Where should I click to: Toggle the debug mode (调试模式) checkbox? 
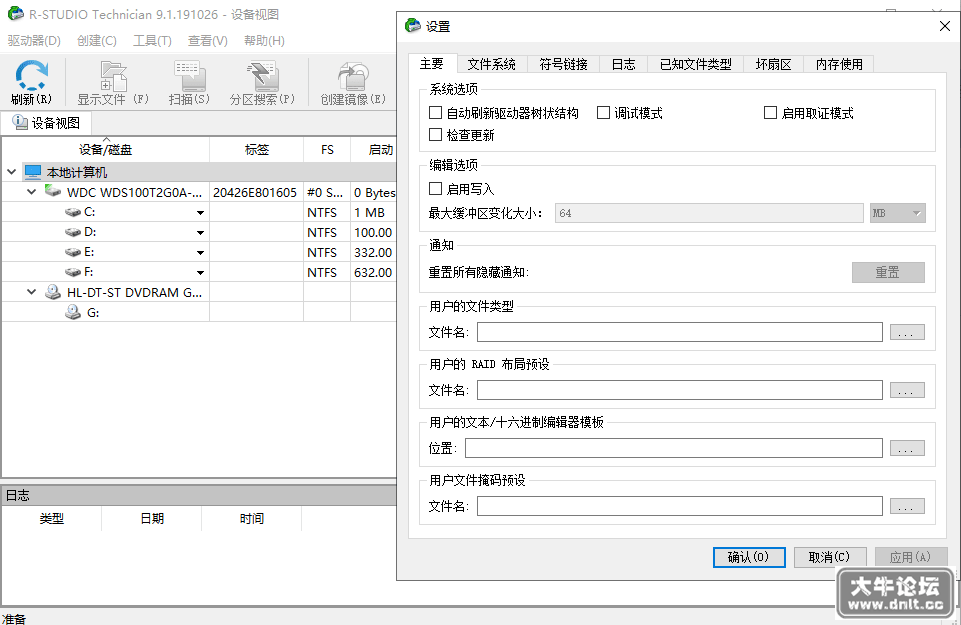click(604, 113)
